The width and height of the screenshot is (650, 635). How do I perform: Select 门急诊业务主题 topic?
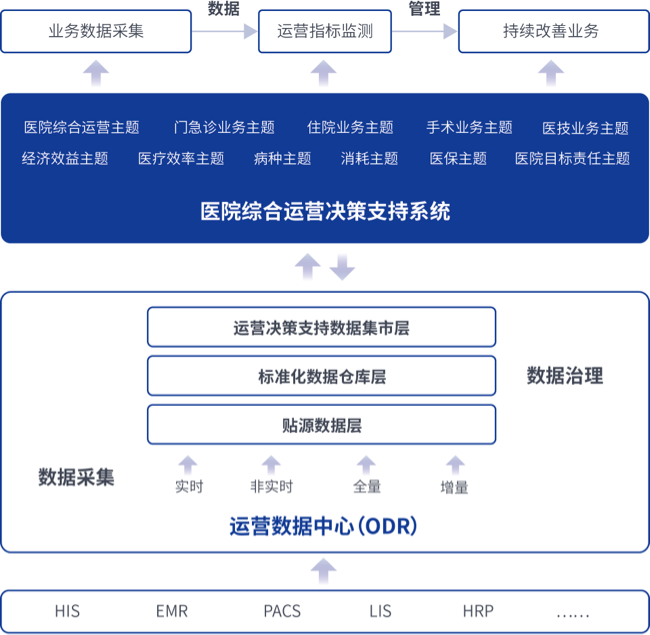click(x=224, y=127)
